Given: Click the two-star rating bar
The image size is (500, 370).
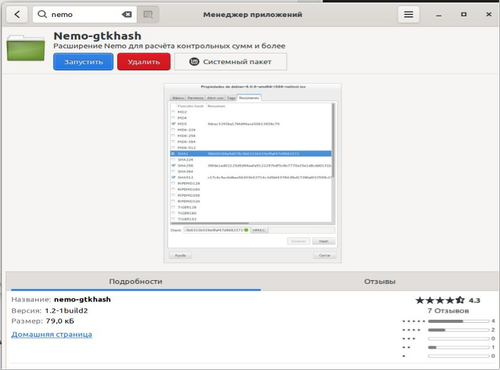Looking at the screenshot, I should click(x=459, y=347).
